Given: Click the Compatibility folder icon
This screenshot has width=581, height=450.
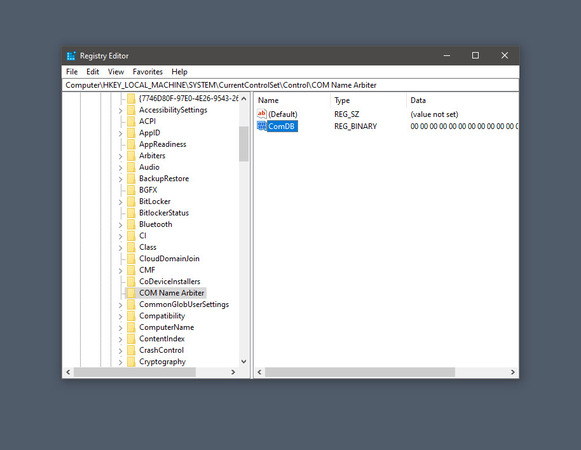Looking at the screenshot, I should pos(131,316).
